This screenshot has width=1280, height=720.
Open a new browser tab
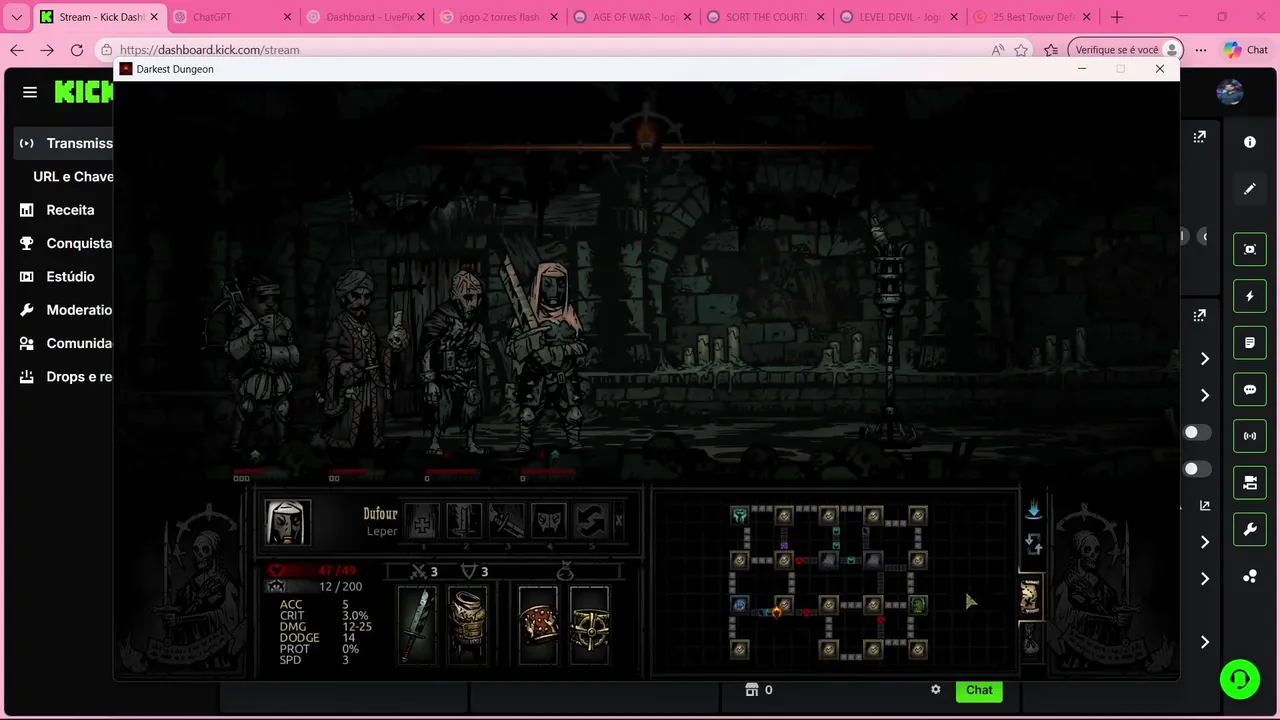pyautogui.click(x=1117, y=17)
